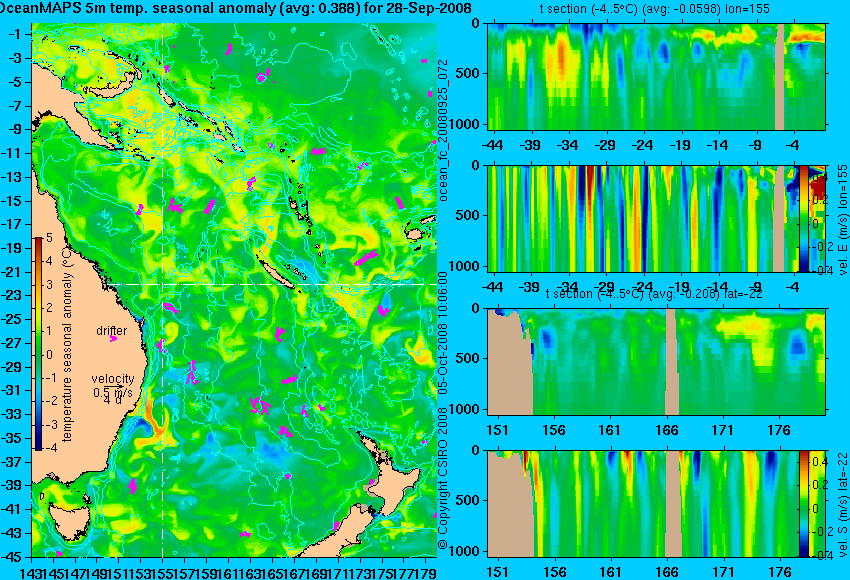
Task: Click 't section' title for lon=155
Action: coord(654,9)
